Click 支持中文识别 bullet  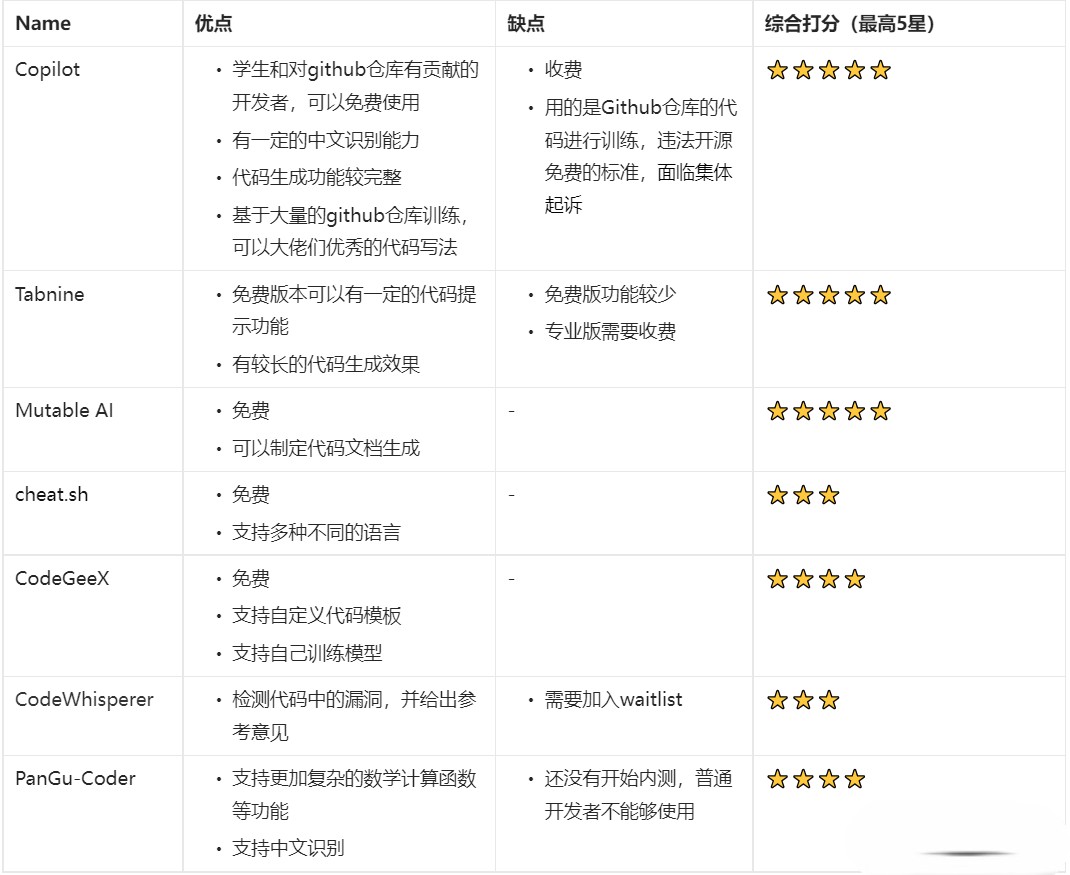(x=288, y=848)
